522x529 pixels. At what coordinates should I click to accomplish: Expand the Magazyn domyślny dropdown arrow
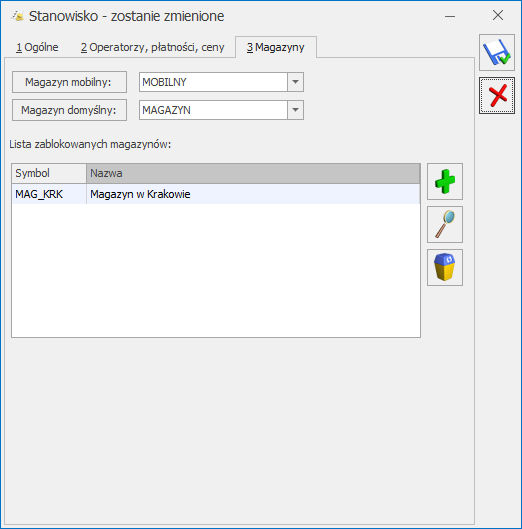(295, 110)
